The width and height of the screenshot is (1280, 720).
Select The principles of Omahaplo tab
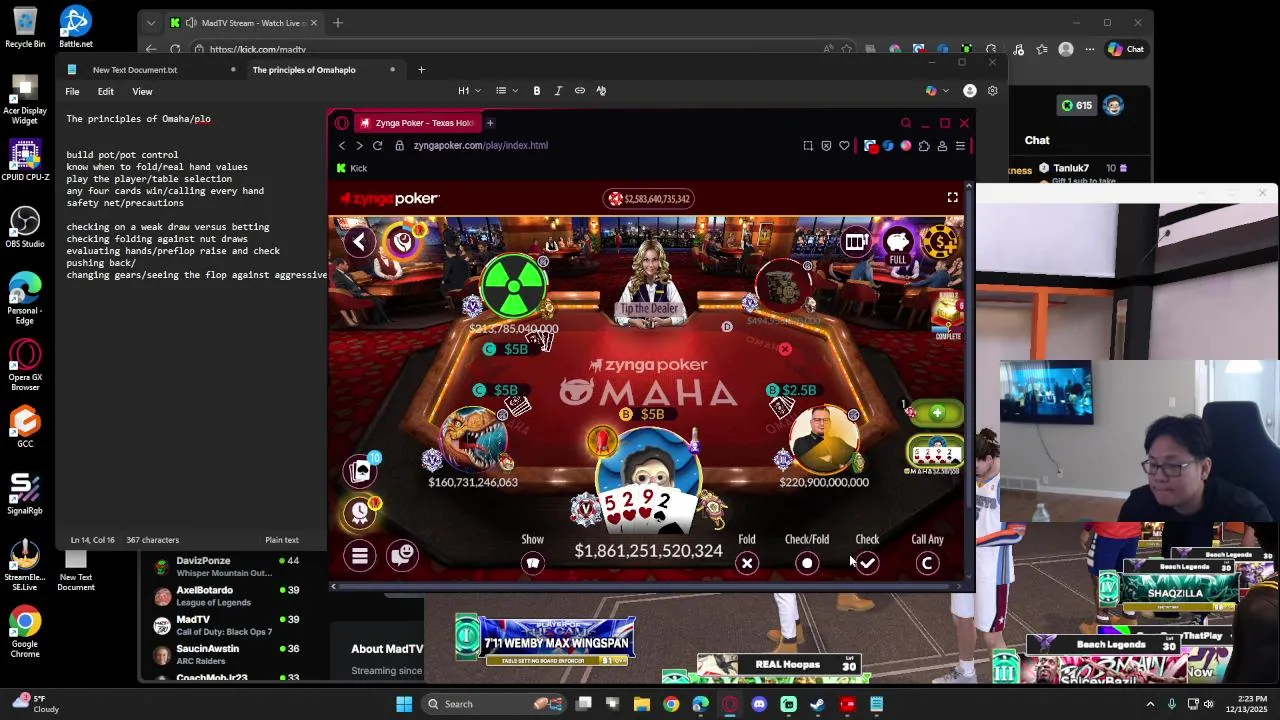pyautogui.click(x=303, y=70)
